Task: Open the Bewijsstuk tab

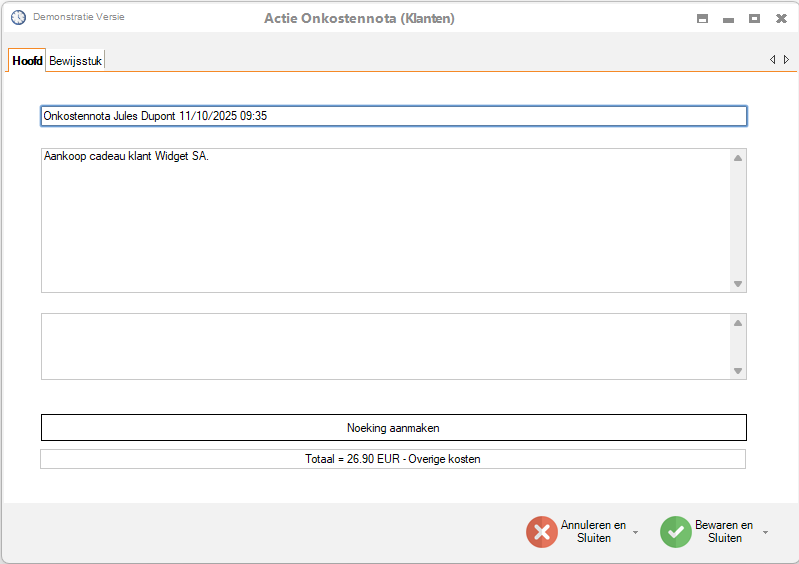Action: coord(76,61)
